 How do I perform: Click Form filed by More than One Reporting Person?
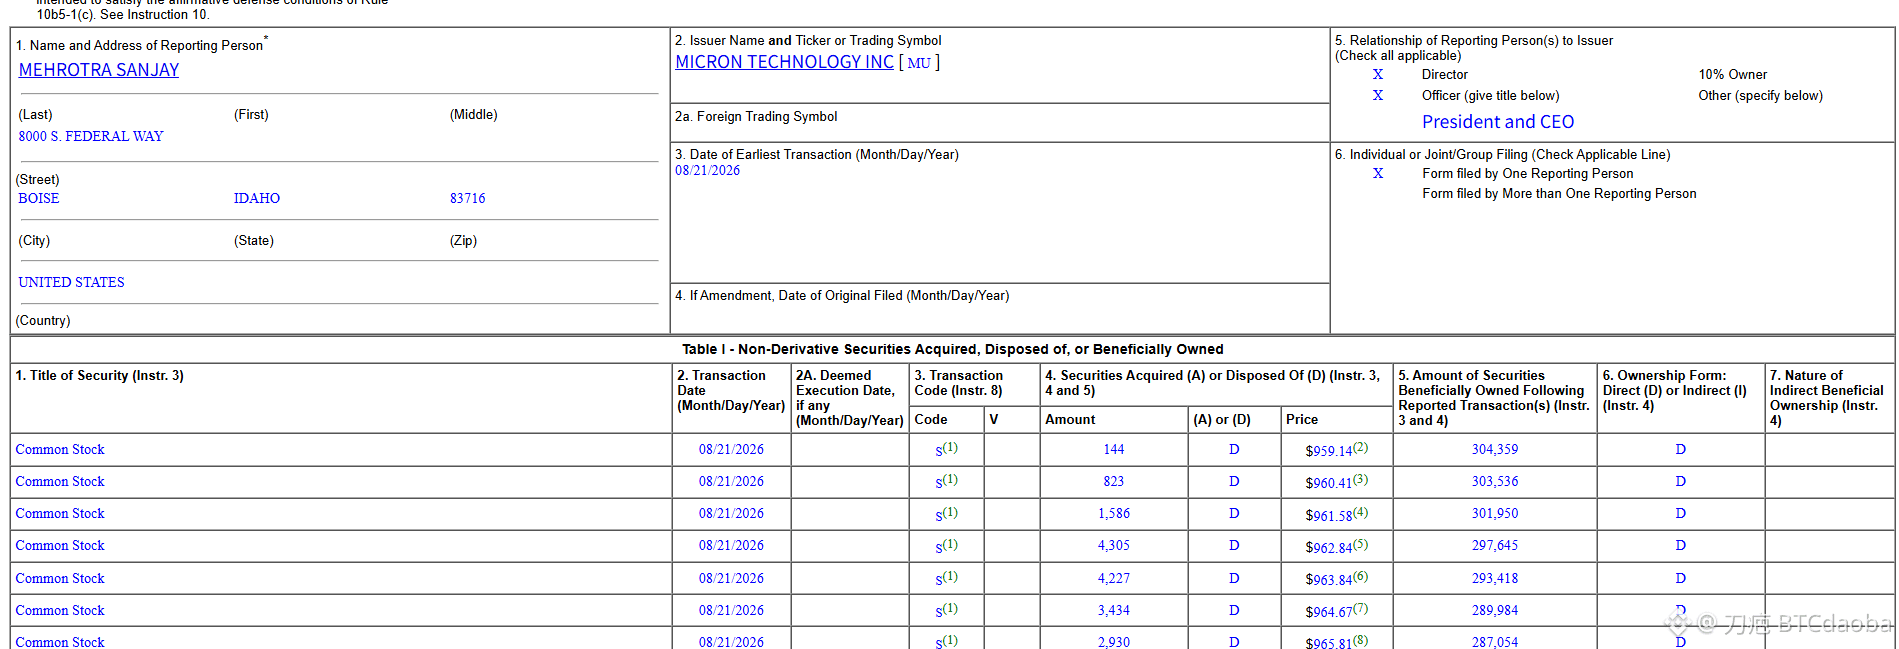pos(1559,194)
